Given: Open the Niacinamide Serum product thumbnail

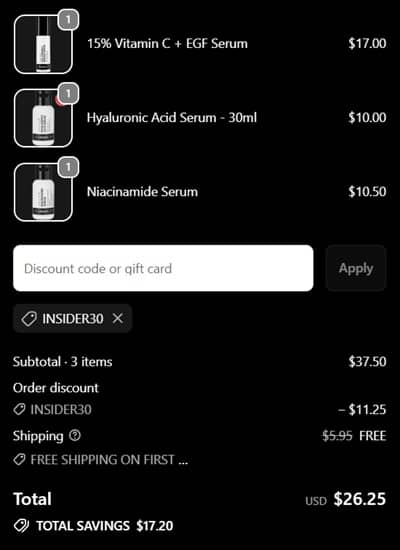Looking at the screenshot, I should (43, 192).
